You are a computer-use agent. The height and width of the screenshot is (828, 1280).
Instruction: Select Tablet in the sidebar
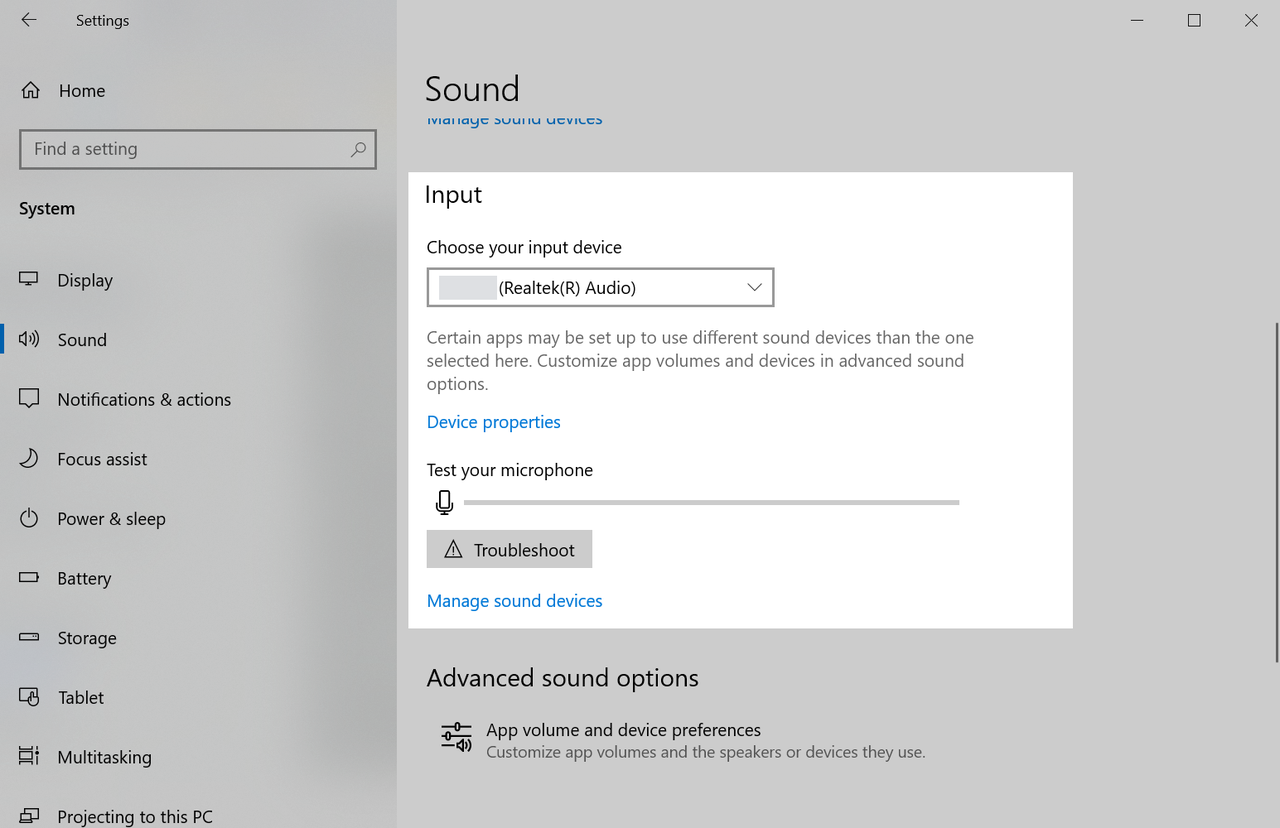tap(81, 698)
